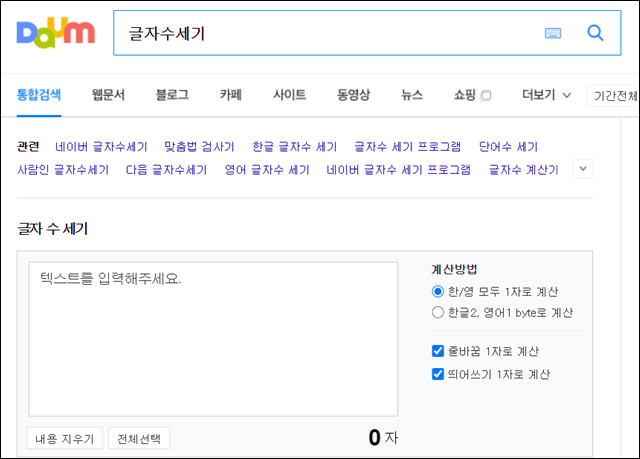Select the 동영상 tab
The width and height of the screenshot is (640, 459).
click(353, 95)
